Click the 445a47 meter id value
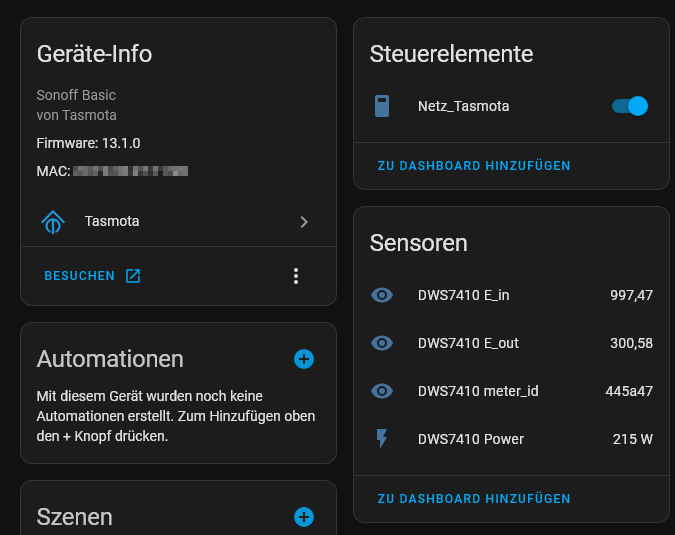 click(x=629, y=391)
